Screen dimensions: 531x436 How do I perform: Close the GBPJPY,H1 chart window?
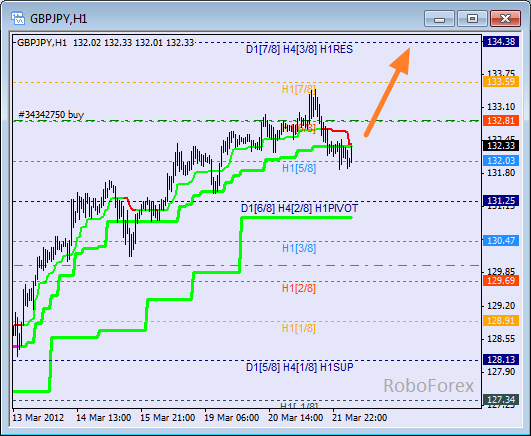(505, 18)
